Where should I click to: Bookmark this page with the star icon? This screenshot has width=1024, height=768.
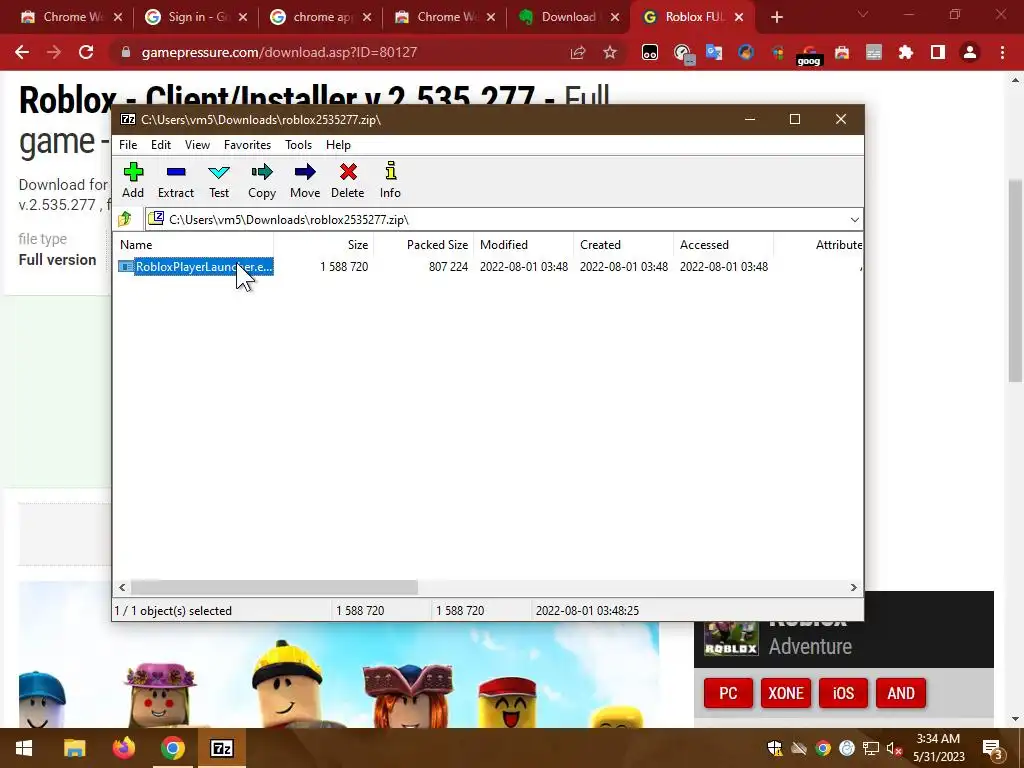point(610,52)
